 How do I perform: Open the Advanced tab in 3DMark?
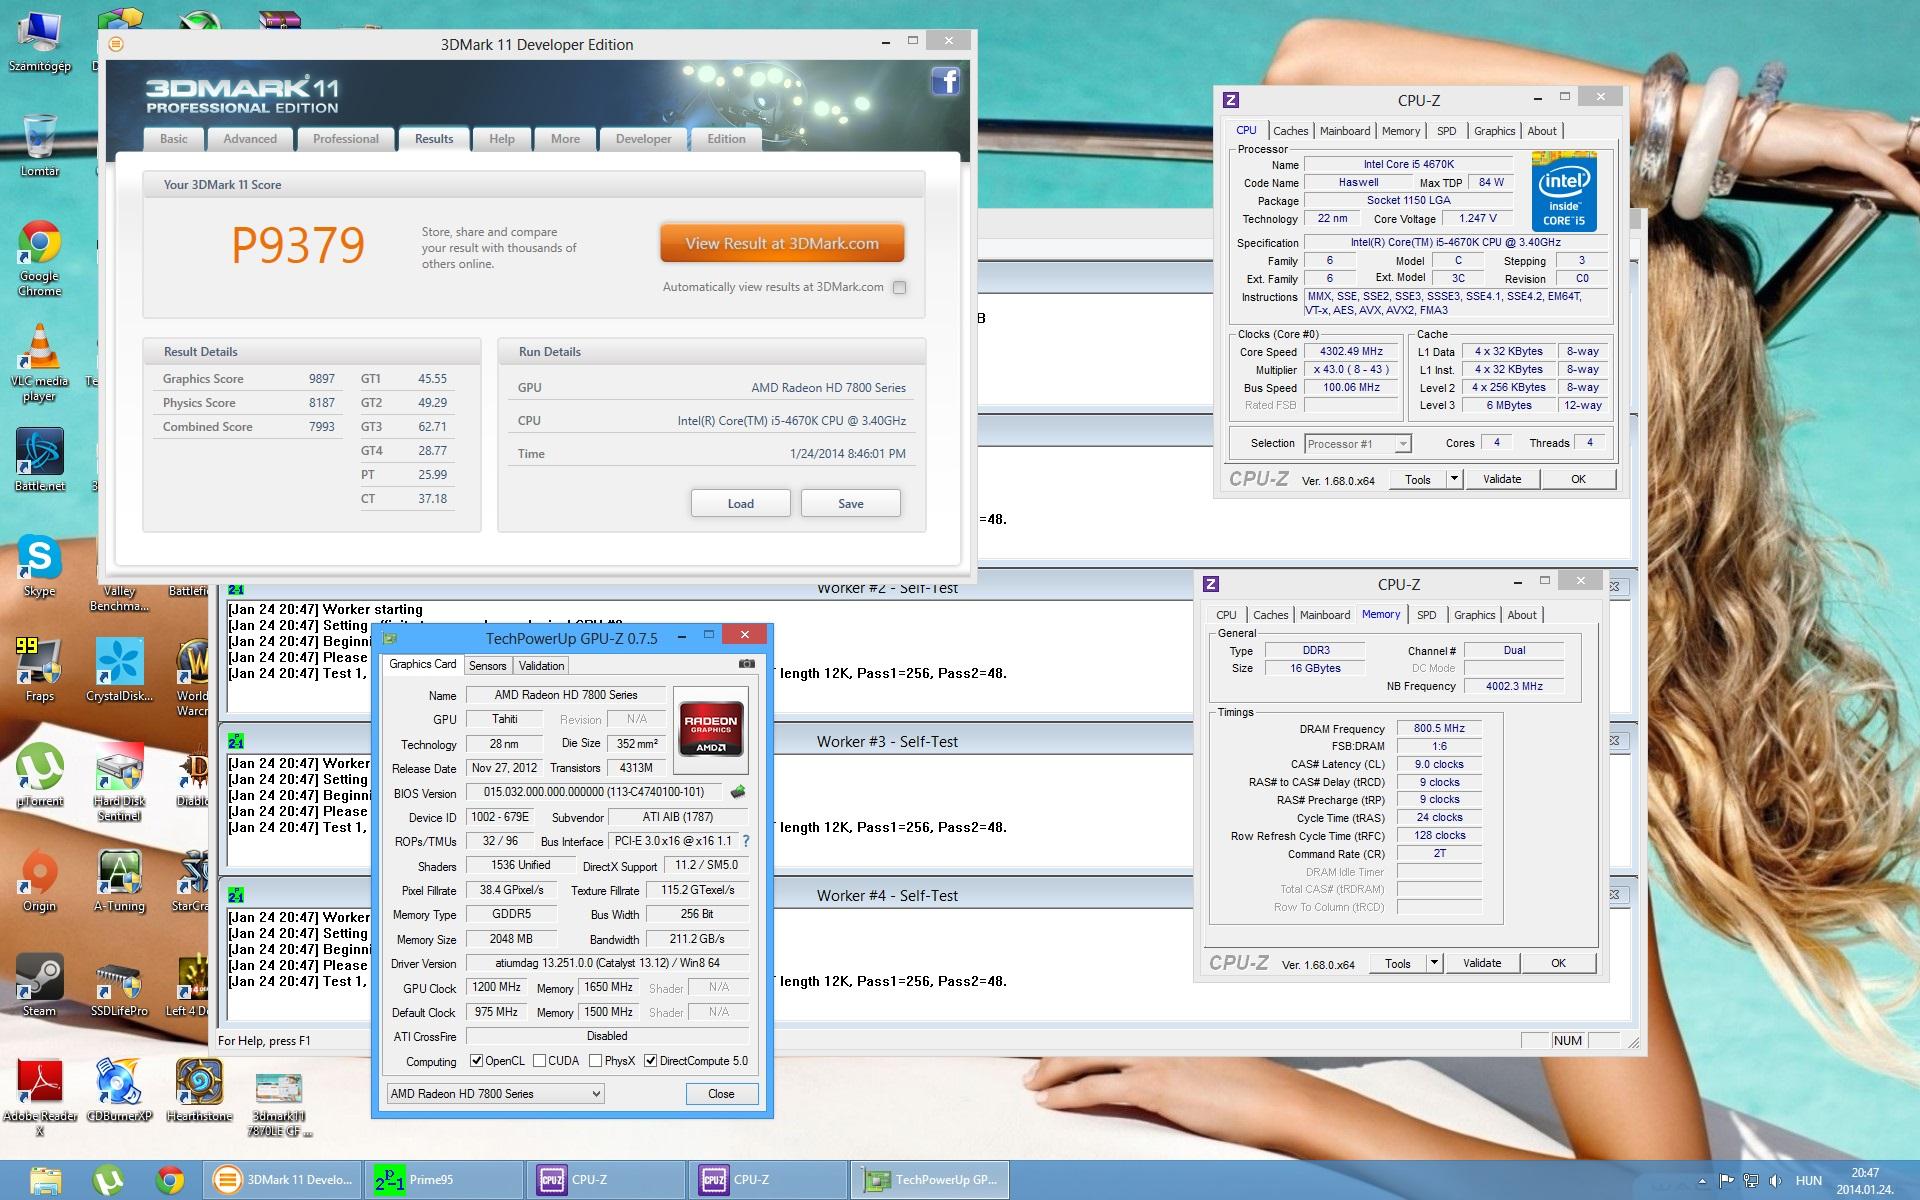pos(250,139)
